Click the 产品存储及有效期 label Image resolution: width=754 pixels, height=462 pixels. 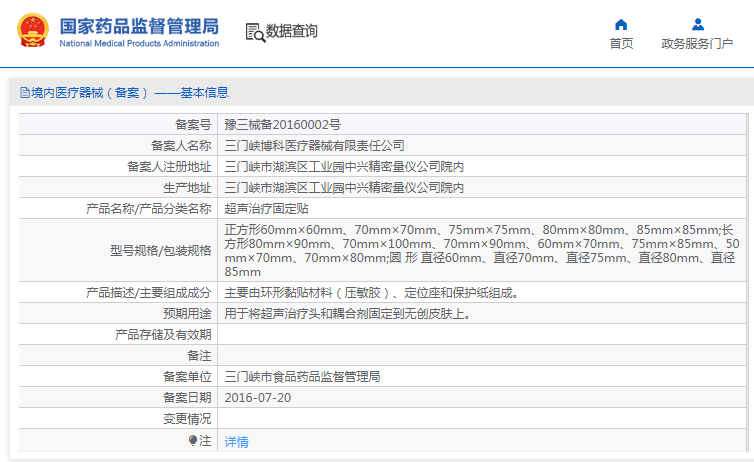(163, 335)
